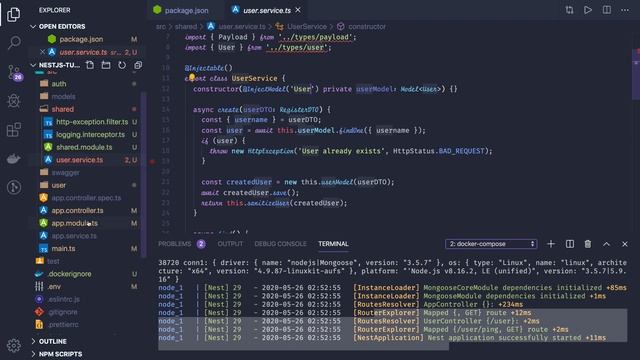
Task: Open app.controller.spec.ts file
Action: tap(86, 198)
